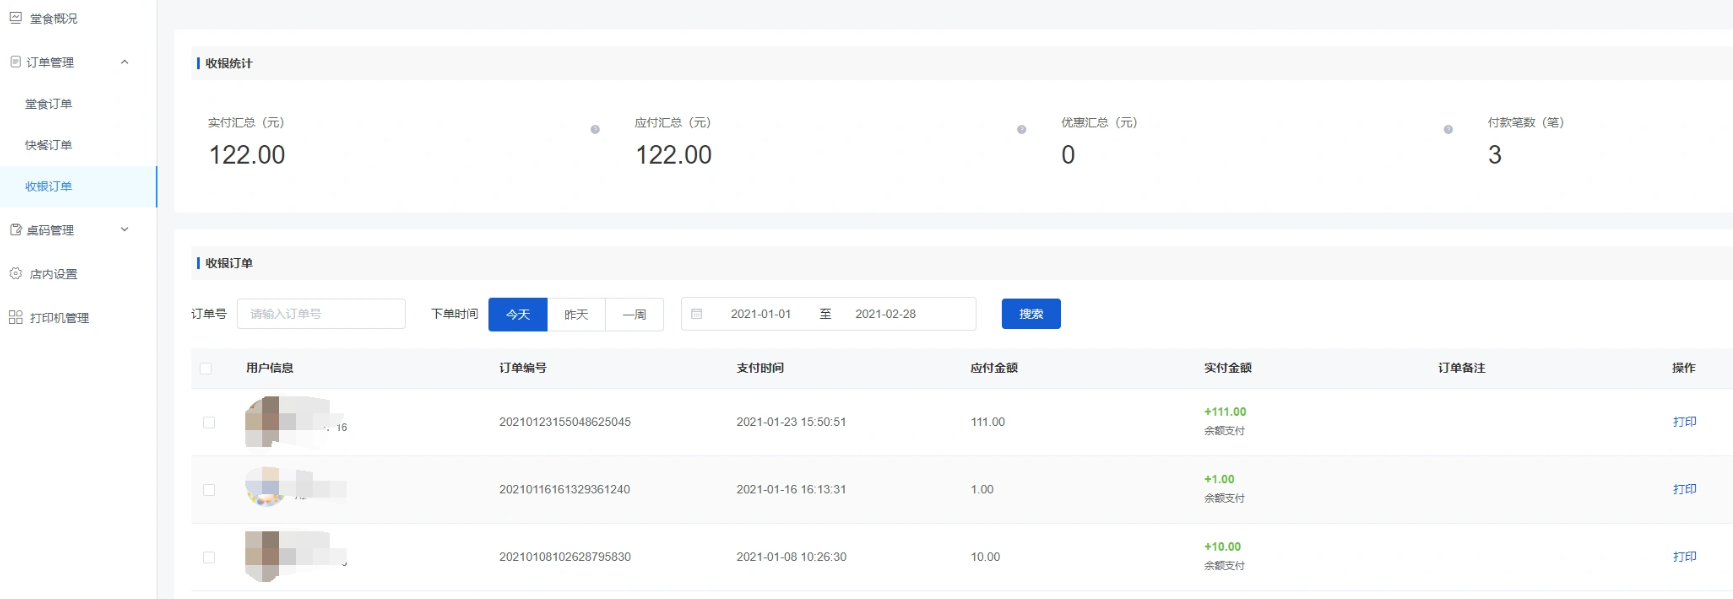Click the +10.00 paid amount

point(1222,547)
